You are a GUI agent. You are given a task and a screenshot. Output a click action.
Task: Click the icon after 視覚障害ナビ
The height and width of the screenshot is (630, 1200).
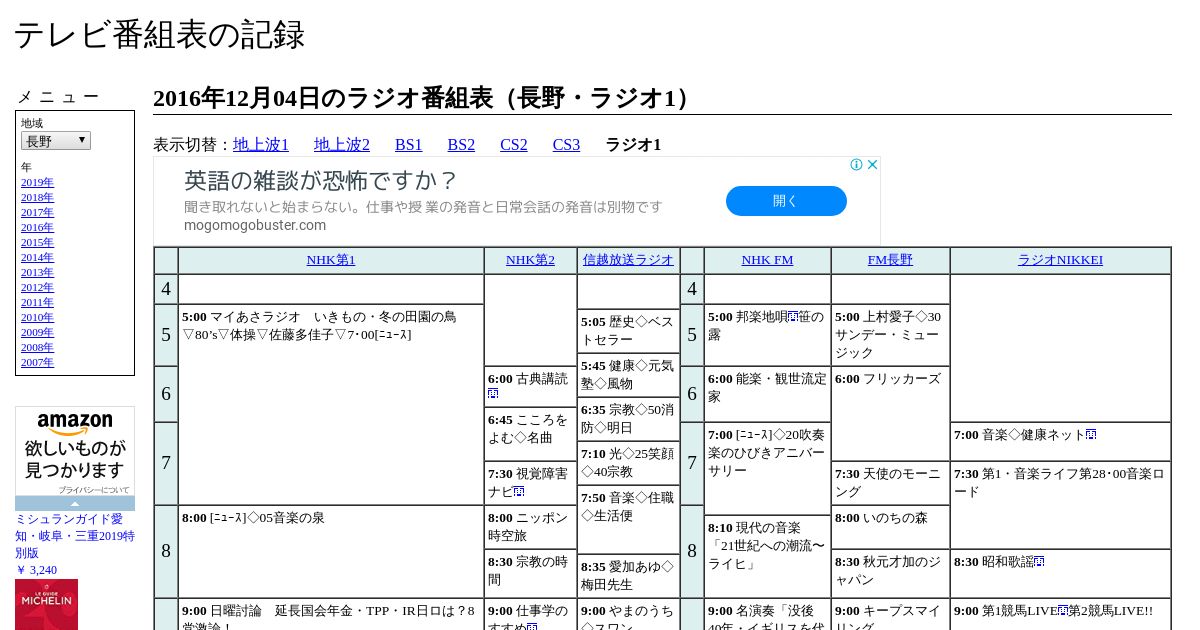click(x=519, y=492)
